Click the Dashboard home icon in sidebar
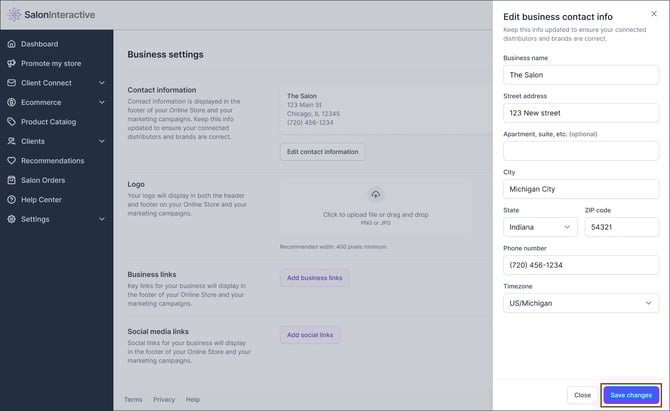The height and width of the screenshot is (411, 670). [12, 44]
